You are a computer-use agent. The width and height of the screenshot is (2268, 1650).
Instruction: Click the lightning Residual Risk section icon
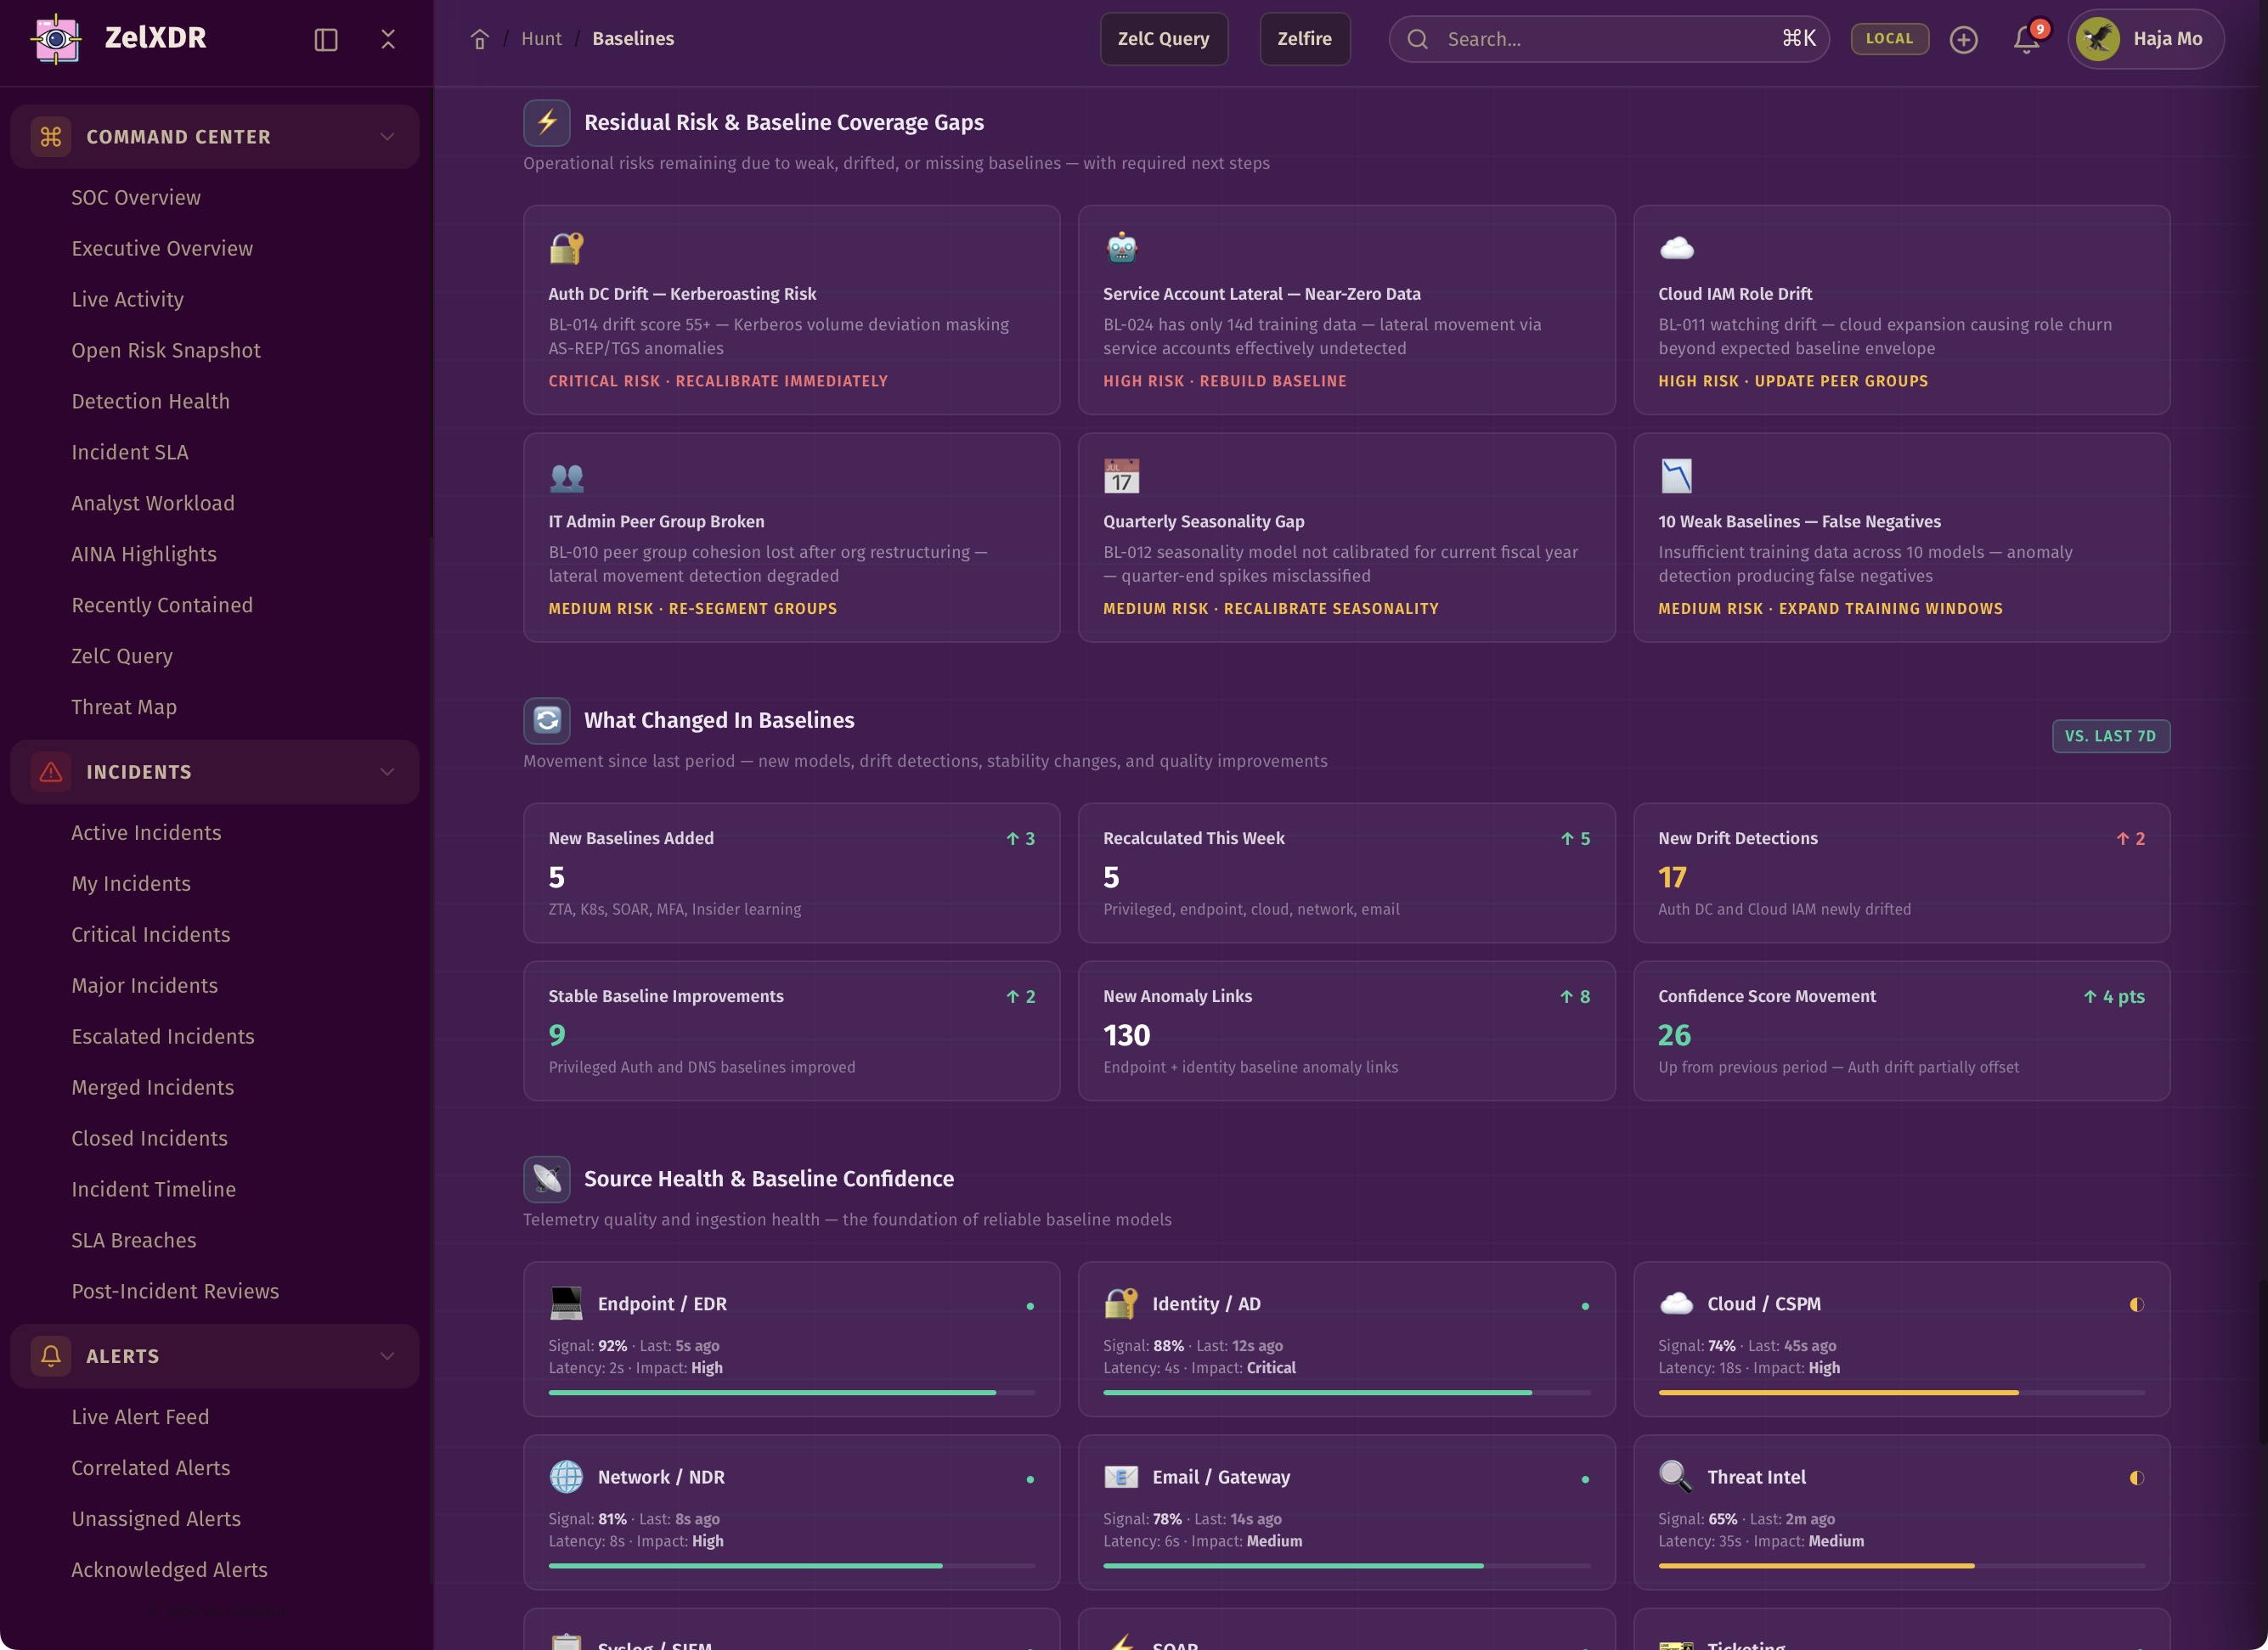pos(546,122)
